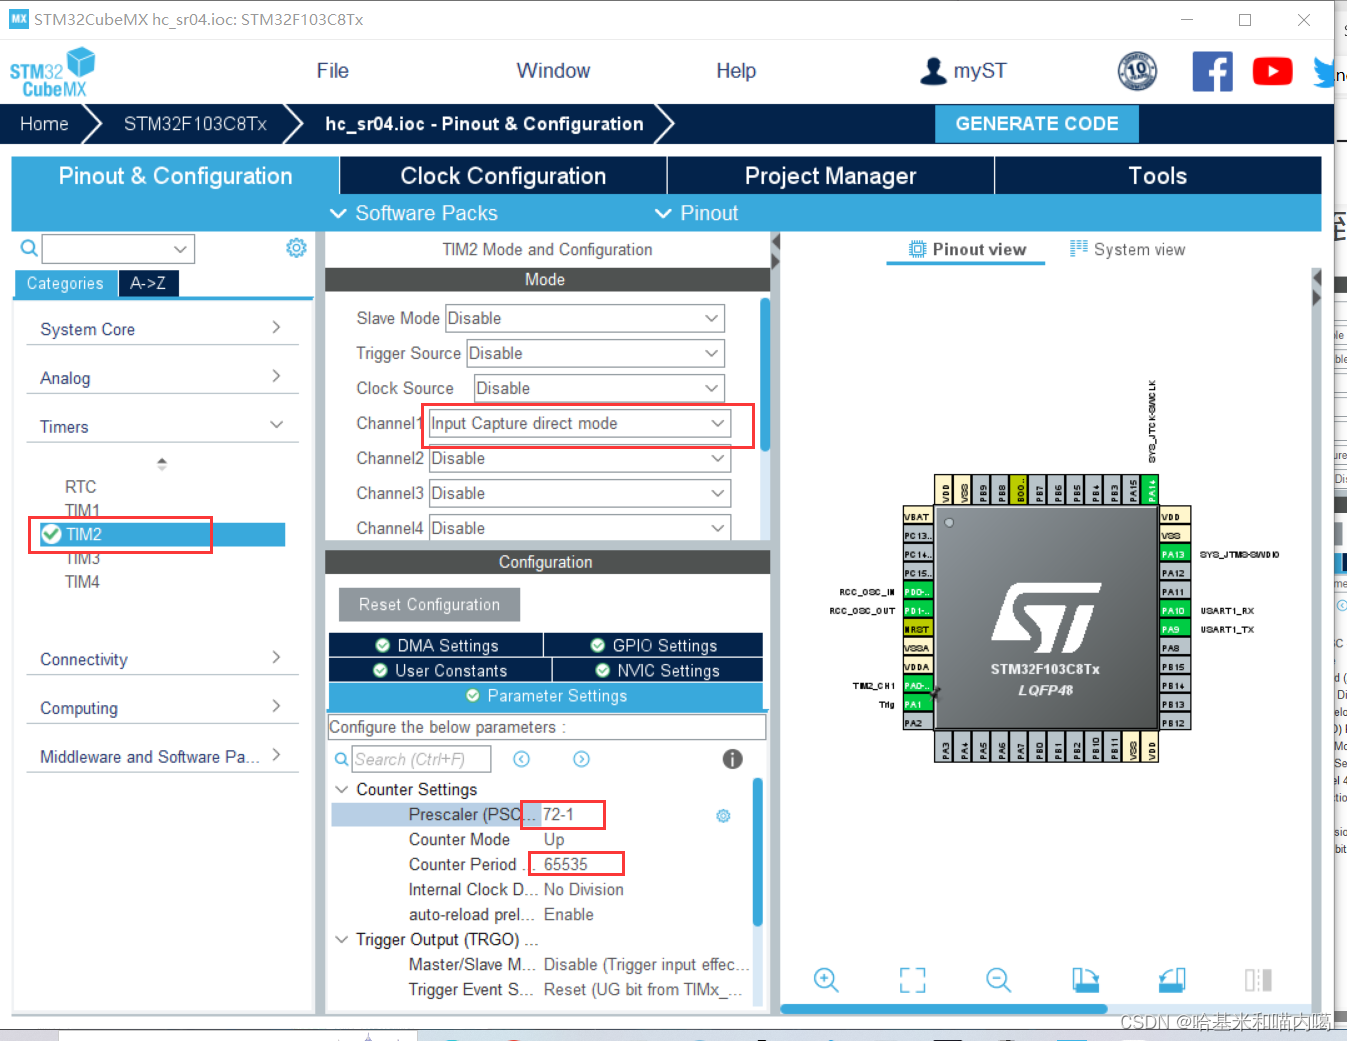Click the ST 10 years anniversary badge icon
The height and width of the screenshot is (1041, 1347).
1137,71
